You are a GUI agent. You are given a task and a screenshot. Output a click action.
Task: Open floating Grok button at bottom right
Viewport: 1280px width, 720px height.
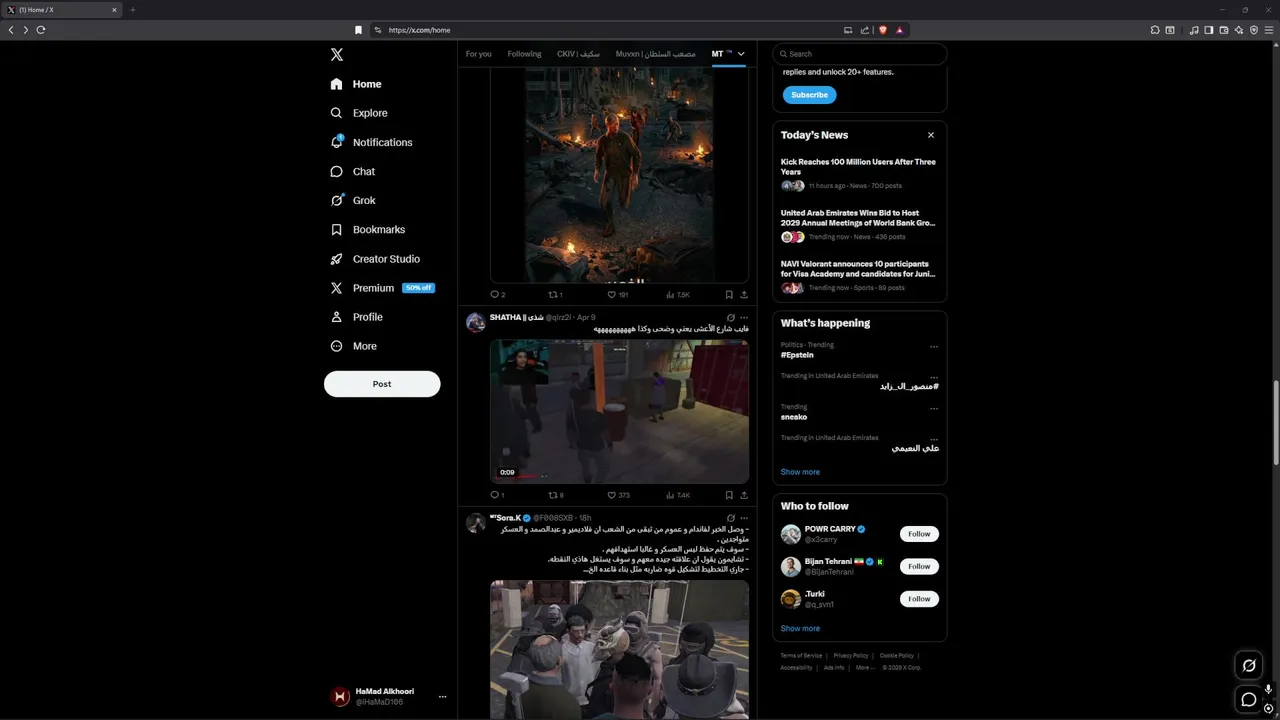(x=1249, y=665)
